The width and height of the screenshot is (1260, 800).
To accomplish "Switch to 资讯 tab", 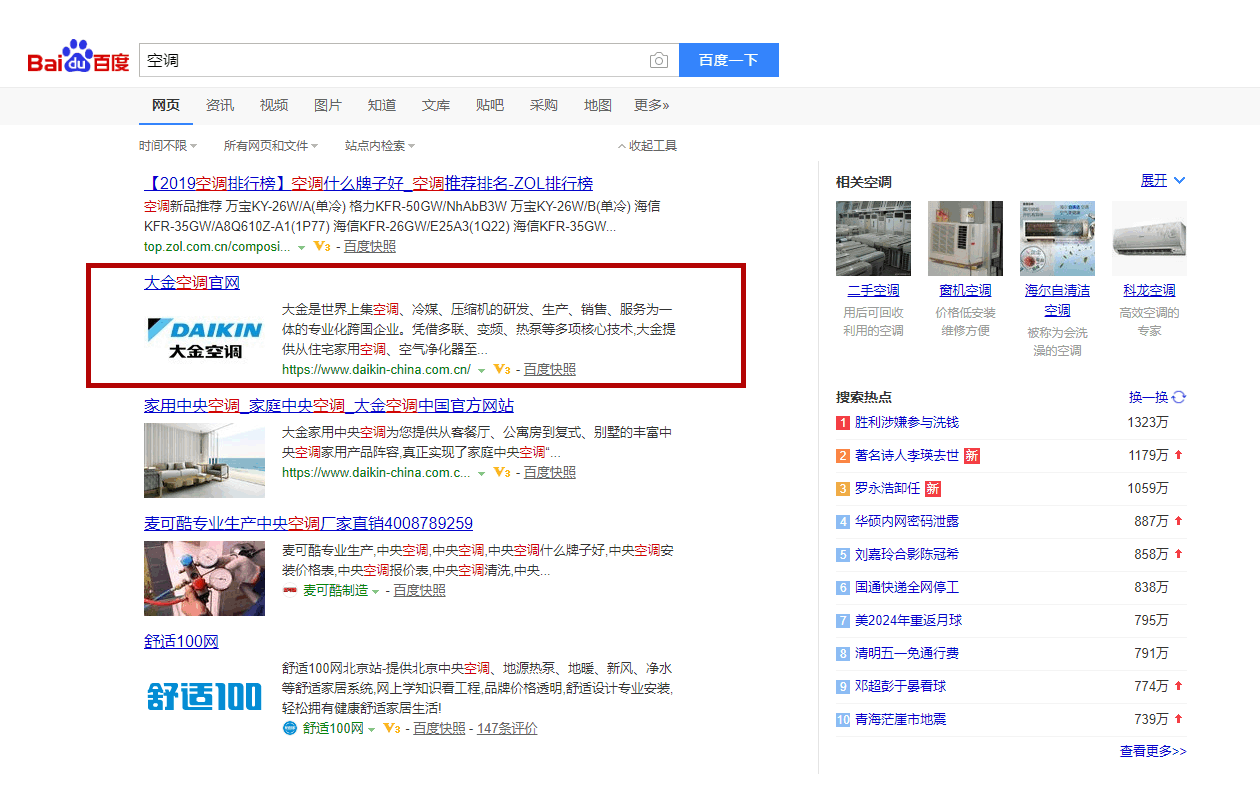I will 220,105.
